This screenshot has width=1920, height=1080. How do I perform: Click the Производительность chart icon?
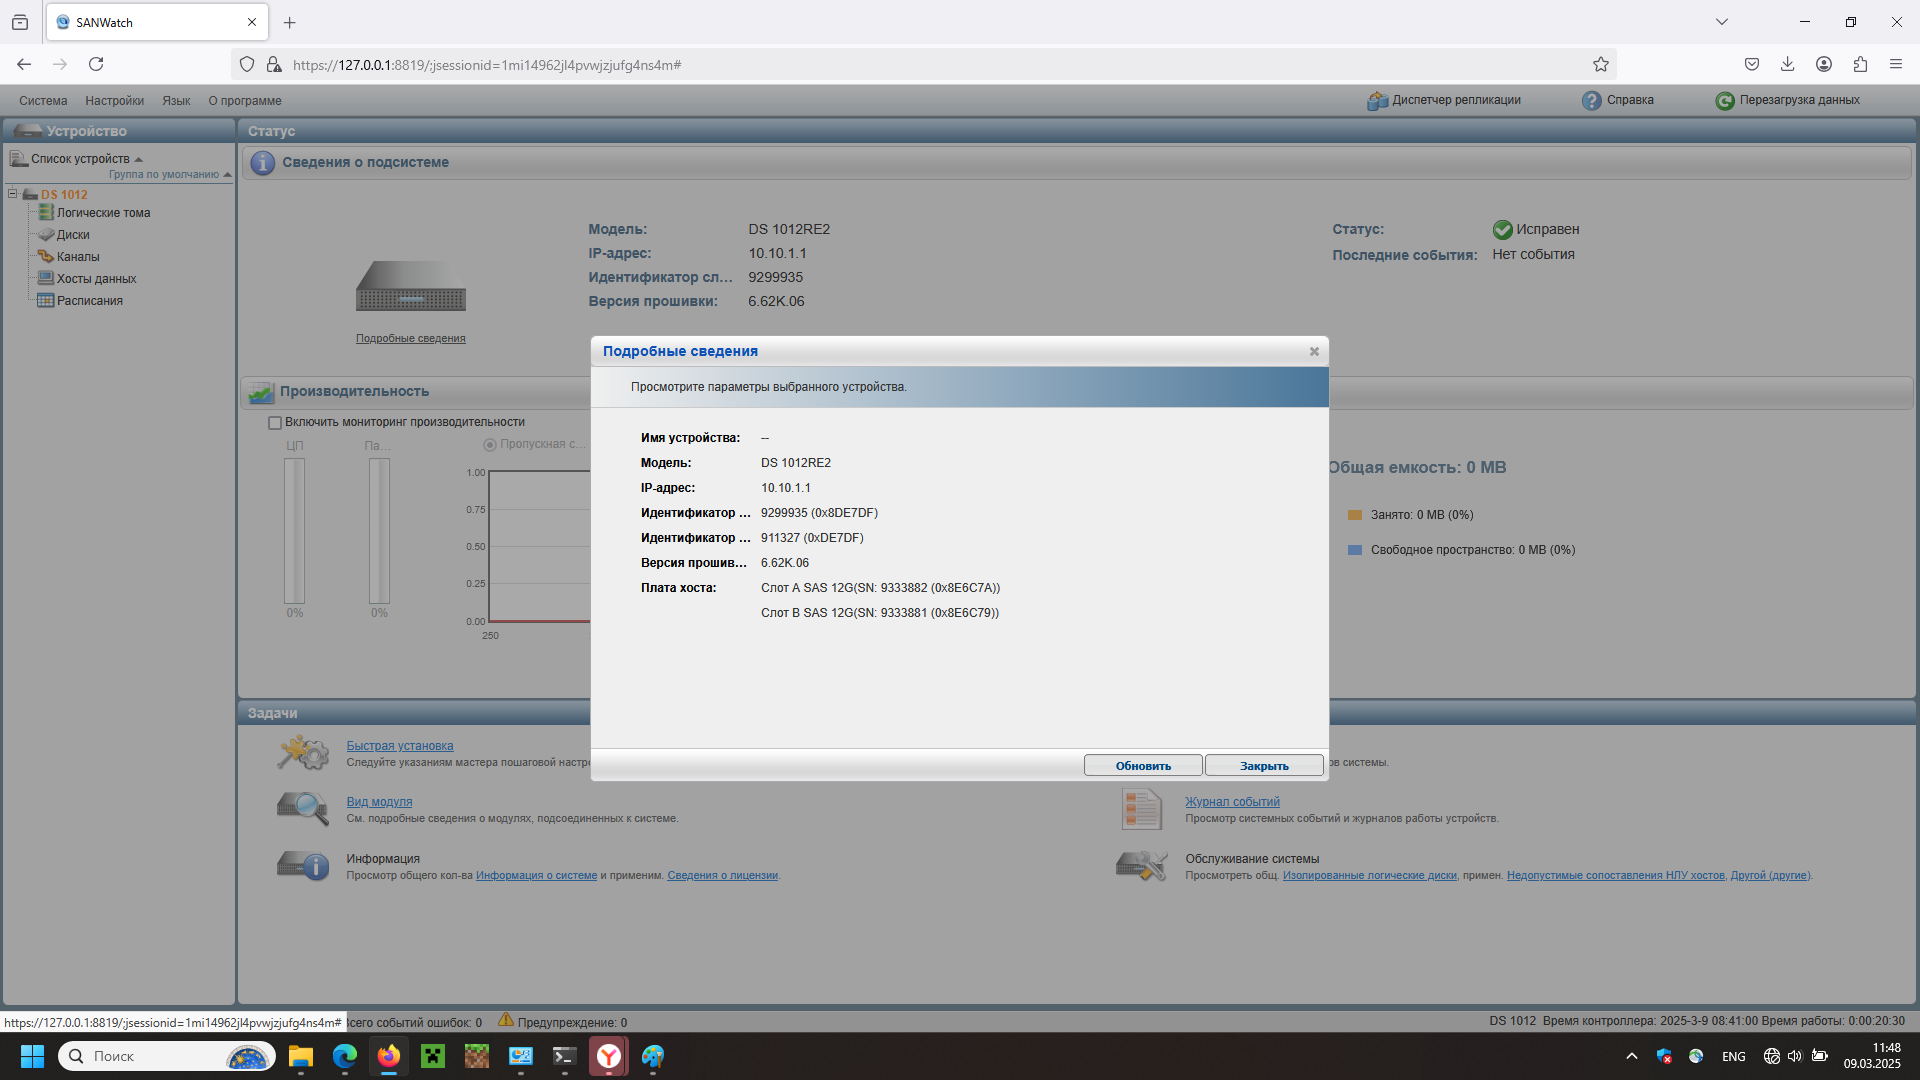point(261,392)
